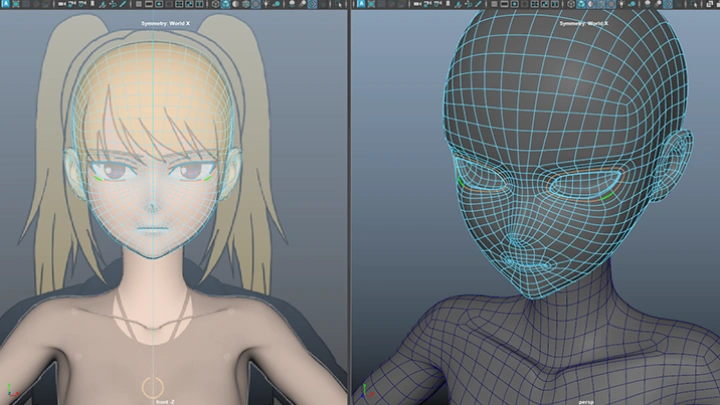
Task: Toggle Wireframe on Shaded in persp panel
Action: coord(602,4)
